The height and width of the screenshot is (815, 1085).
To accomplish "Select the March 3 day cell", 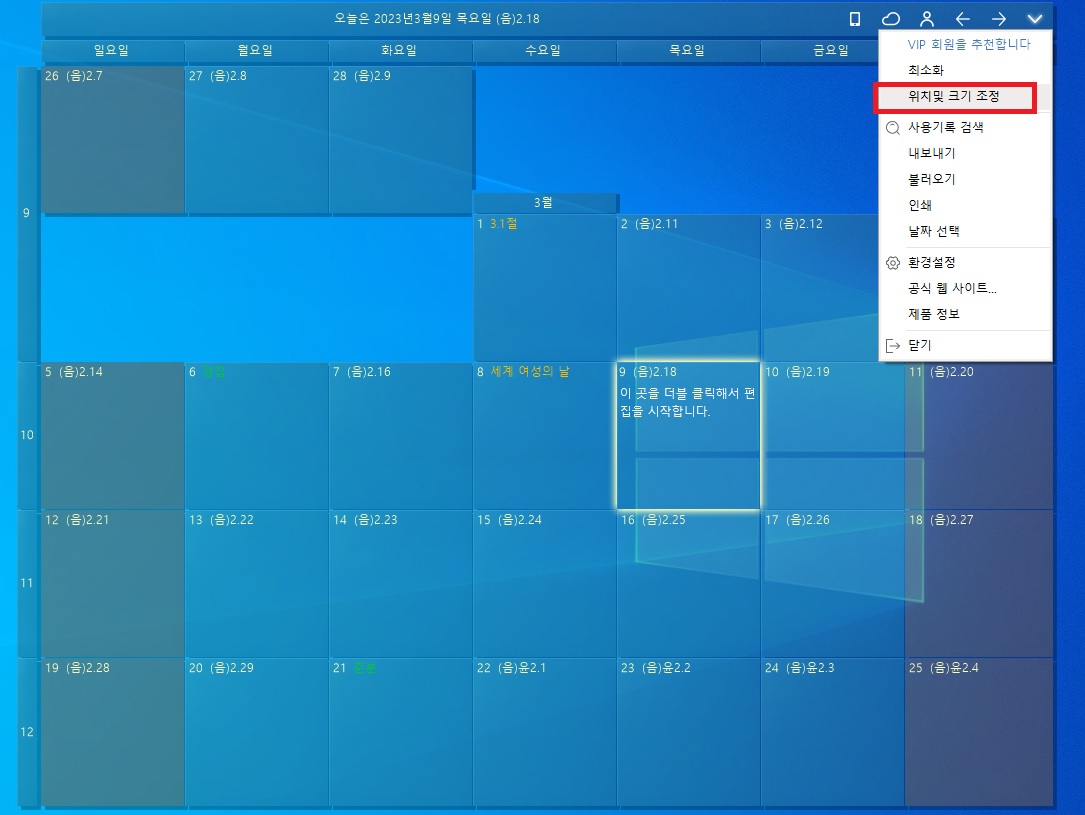I will point(820,288).
